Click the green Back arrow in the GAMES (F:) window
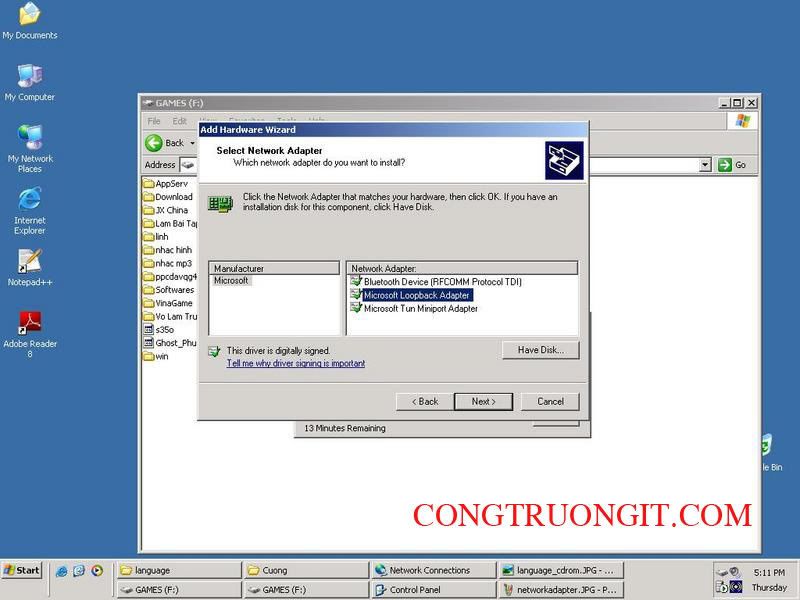The width and height of the screenshot is (800, 600). pos(154,143)
